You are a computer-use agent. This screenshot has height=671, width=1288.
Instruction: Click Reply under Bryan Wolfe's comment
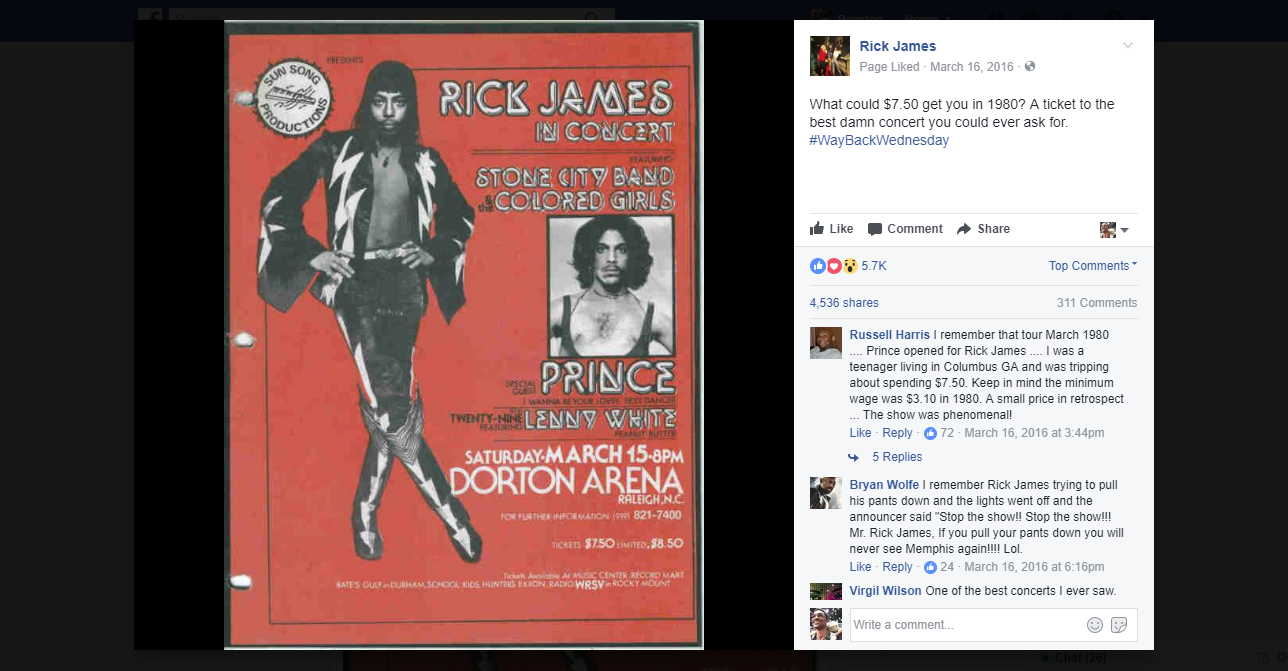click(897, 567)
